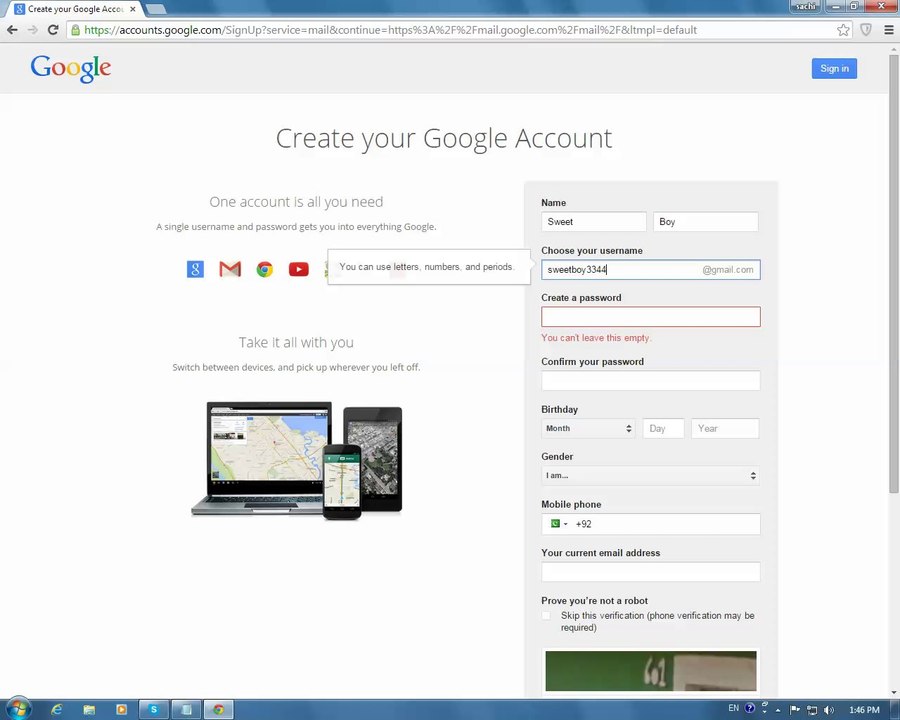900x720 pixels.
Task: Close the Create your Google Account tab
Action: [x=133, y=9]
